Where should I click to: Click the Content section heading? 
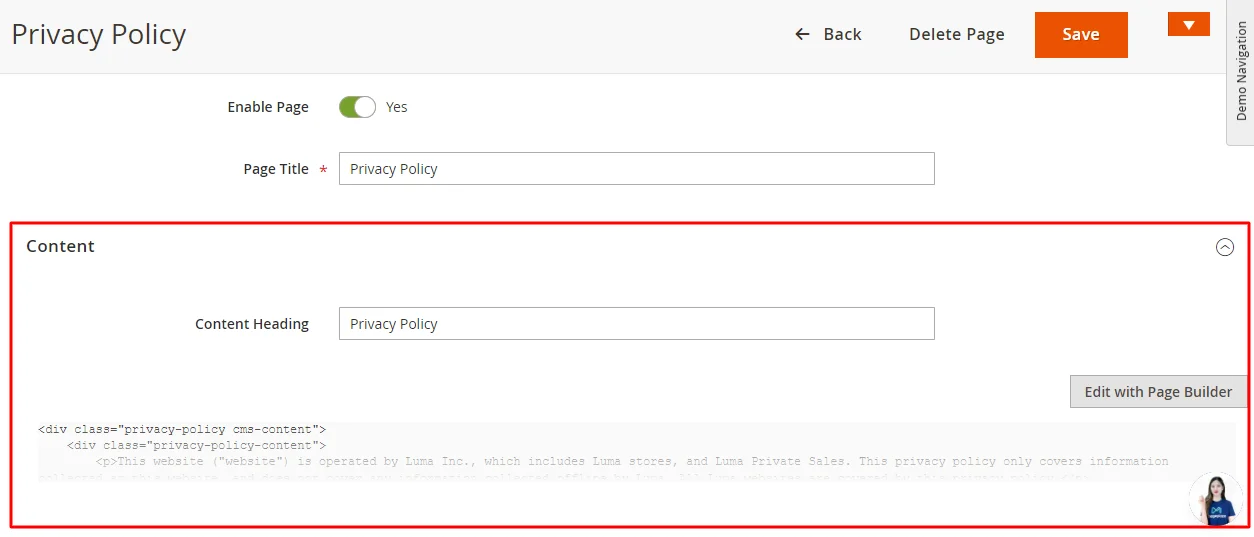(61, 246)
